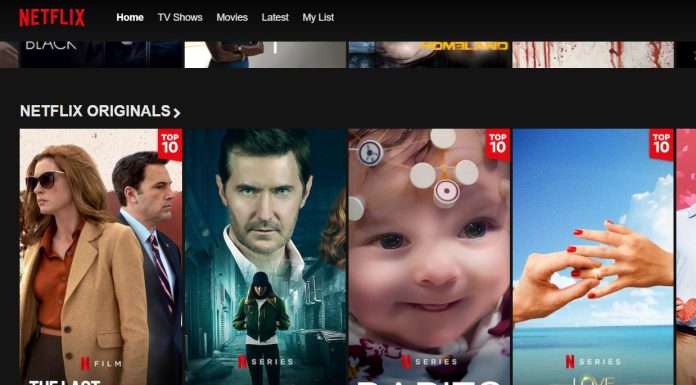Open the Movies section
The image size is (696, 385).
232,17
